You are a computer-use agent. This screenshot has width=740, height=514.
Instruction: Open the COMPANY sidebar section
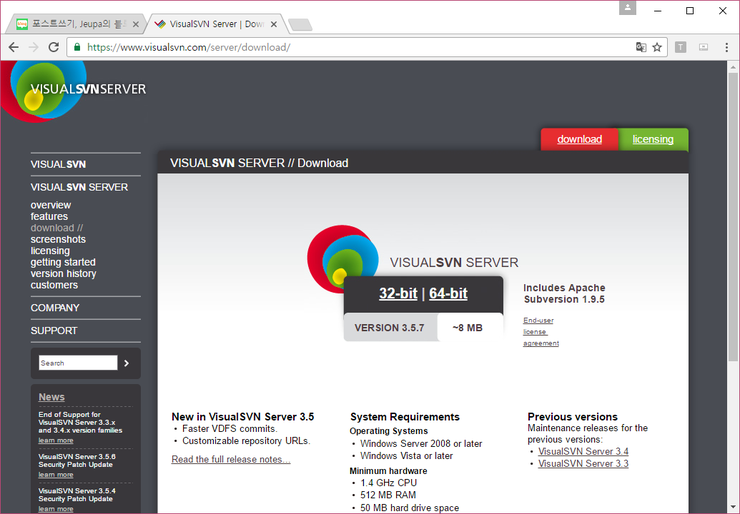pyautogui.click(x=55, y=308)
